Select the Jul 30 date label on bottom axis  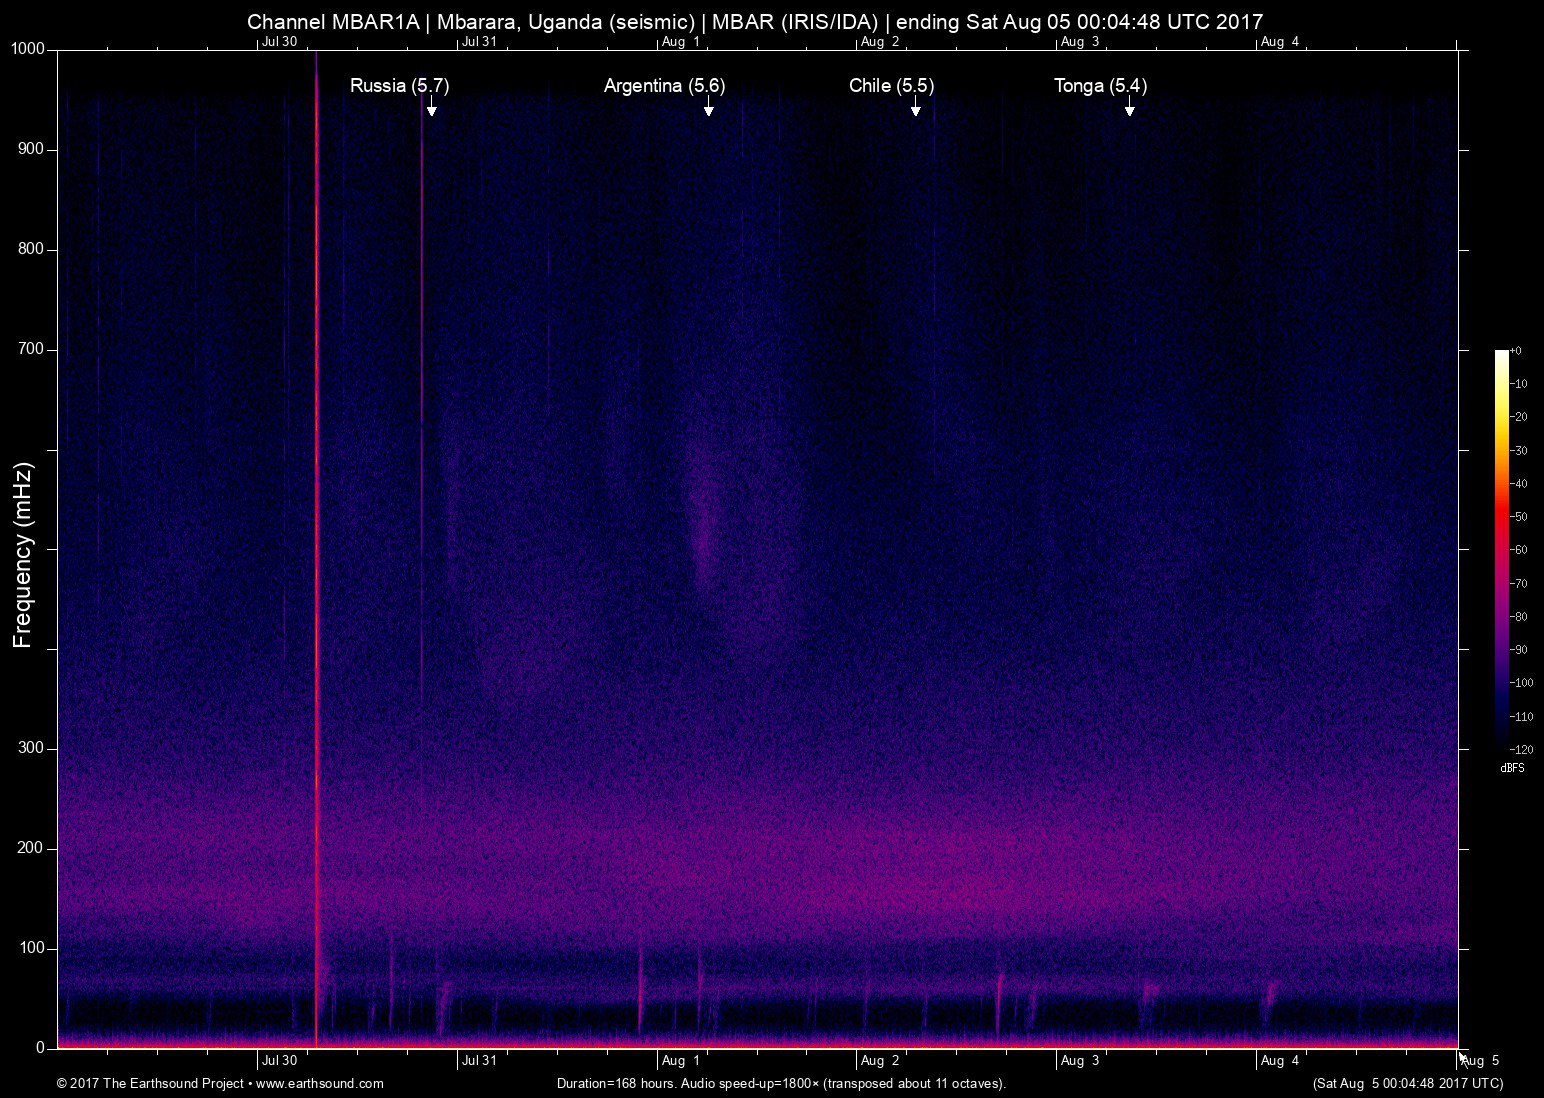(281, 1061)
